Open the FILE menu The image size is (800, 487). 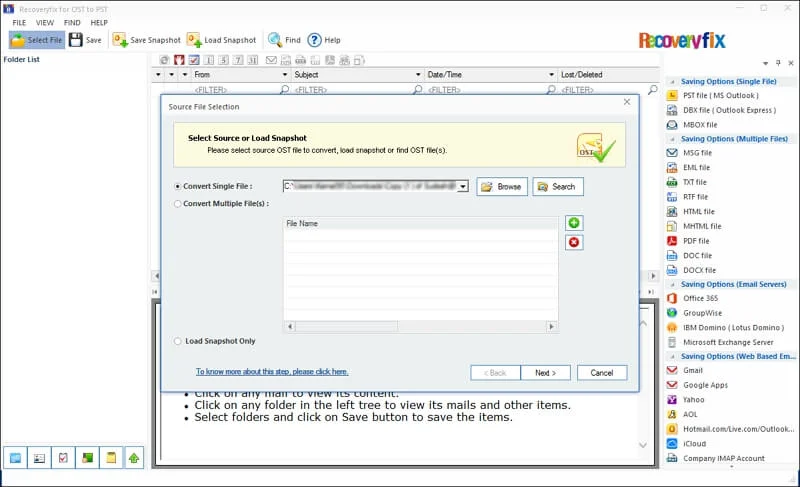(19, 22)
